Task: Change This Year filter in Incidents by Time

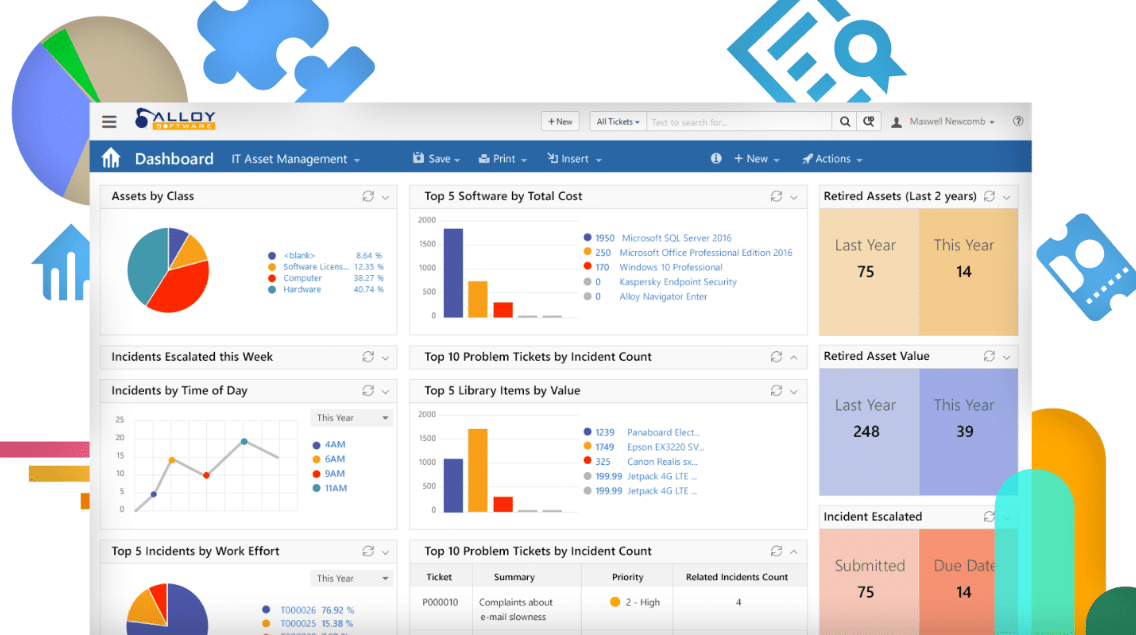Action: click(352, 418)
